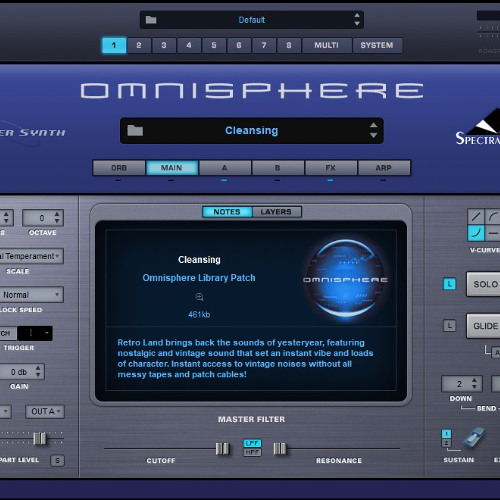Open the Trigger mode dropdown arrow

(x=47, y=333)
